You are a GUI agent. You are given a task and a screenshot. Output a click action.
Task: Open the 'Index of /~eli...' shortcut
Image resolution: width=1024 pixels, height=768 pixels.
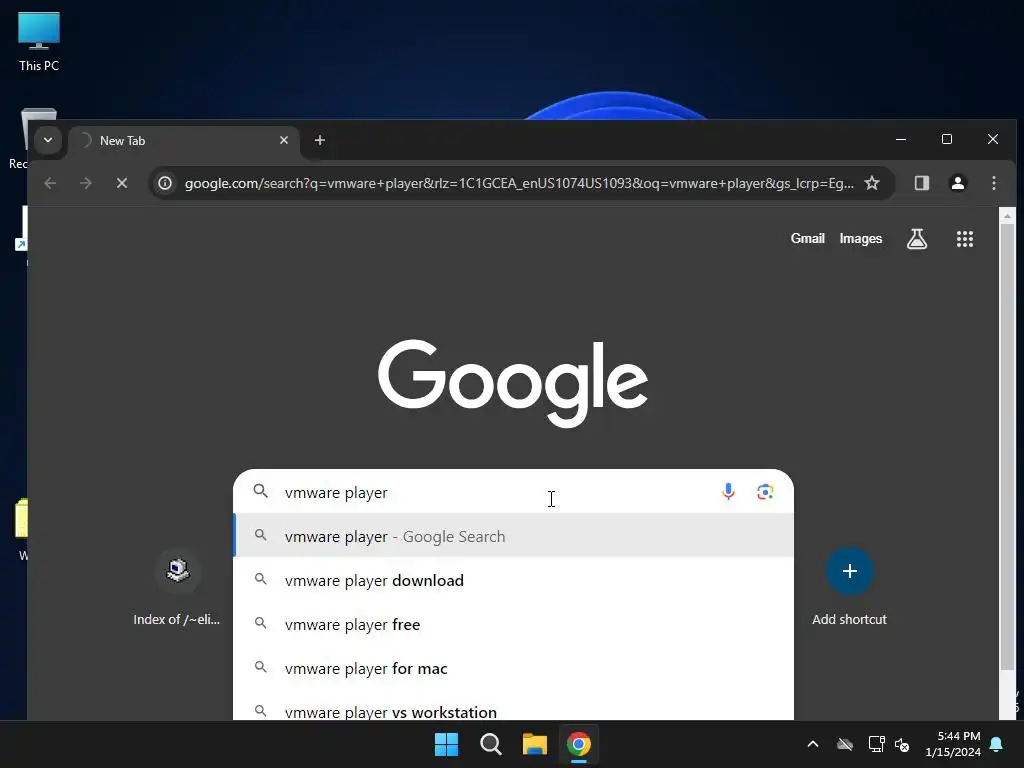pyautogui.click(x=177, y=587)
